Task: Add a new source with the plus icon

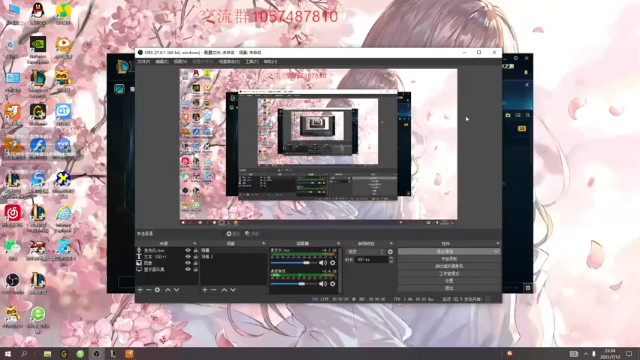Action: click(x=140, y=290)
